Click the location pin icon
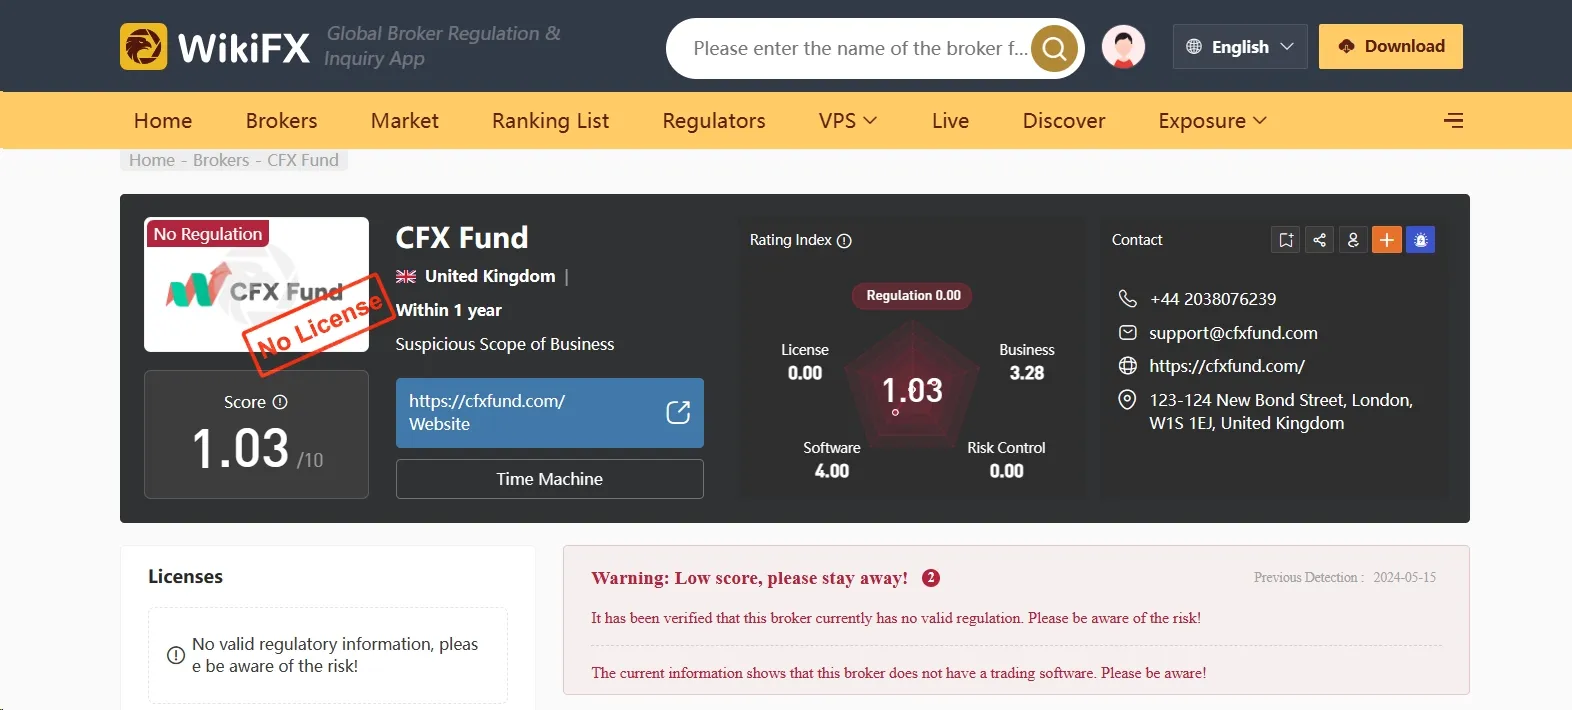The image size is (1572, 710). [1127, 400]
